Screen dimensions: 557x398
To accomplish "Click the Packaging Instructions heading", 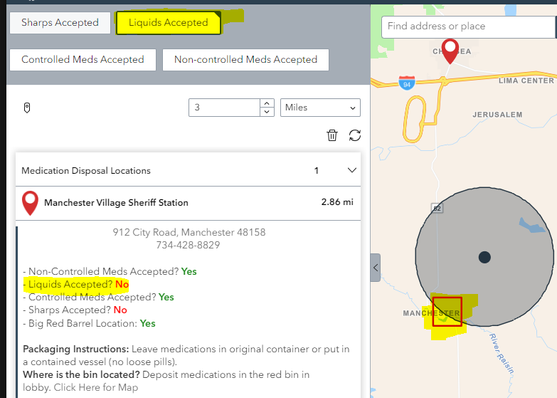I will point(76,349).
